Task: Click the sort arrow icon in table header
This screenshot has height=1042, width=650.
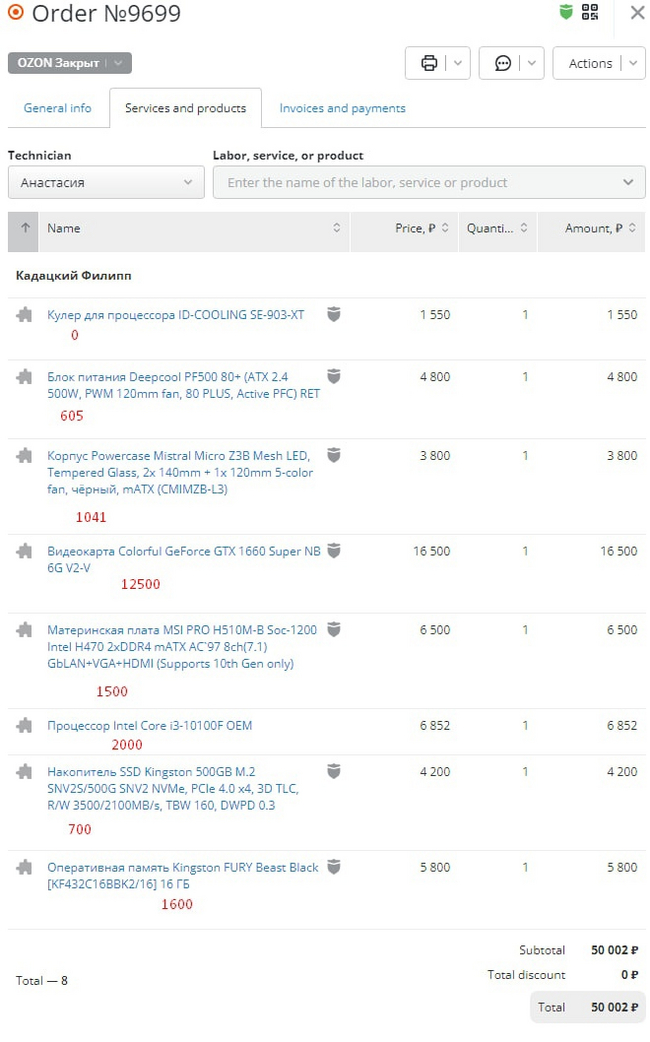Action: 24,228
